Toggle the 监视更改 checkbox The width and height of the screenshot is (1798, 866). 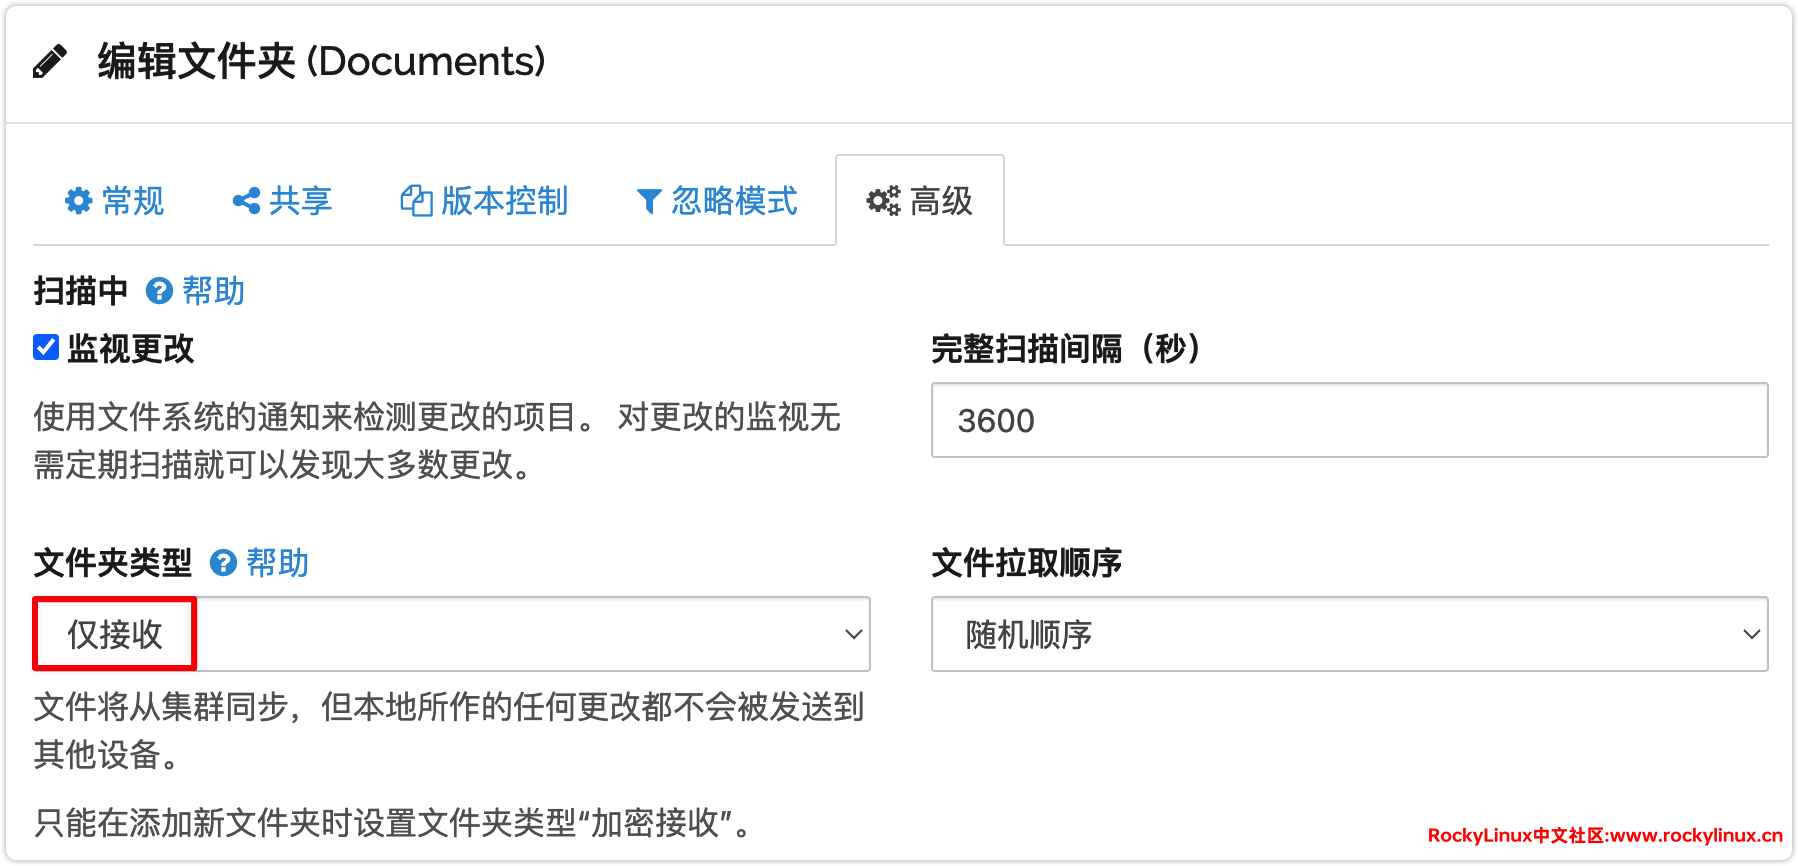[46, 347]
